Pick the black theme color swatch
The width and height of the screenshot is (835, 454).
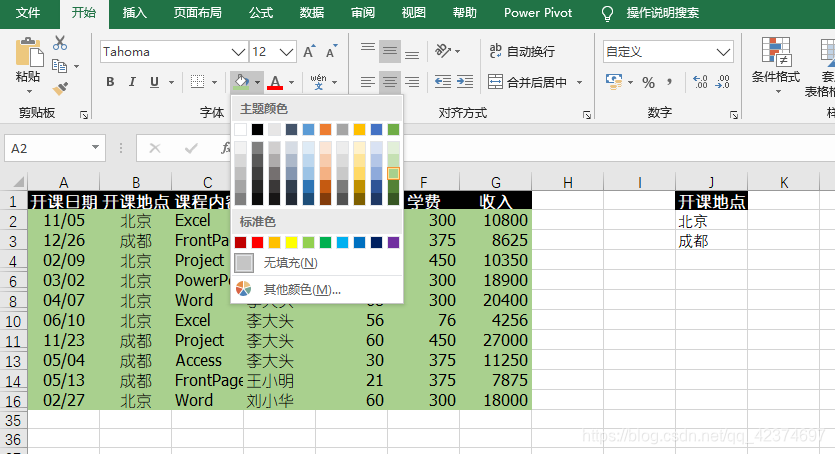coord(257,129)
